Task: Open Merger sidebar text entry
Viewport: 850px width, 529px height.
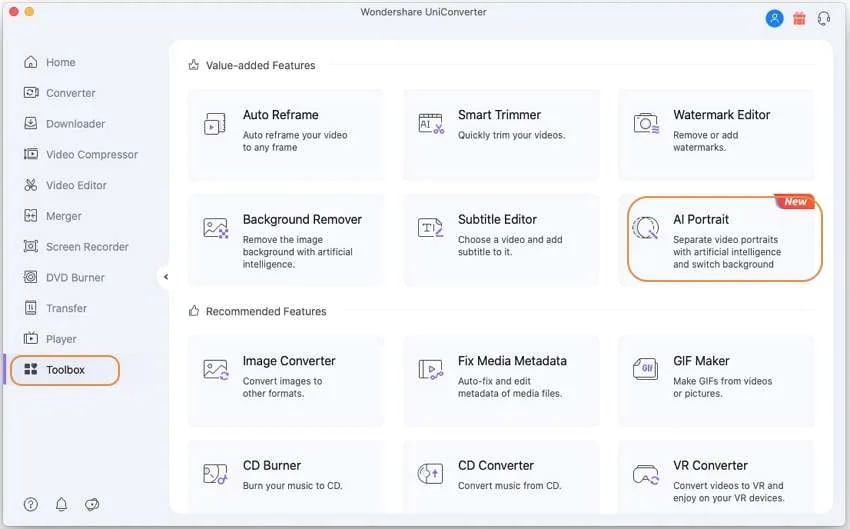Action: (x=63, y=216)
